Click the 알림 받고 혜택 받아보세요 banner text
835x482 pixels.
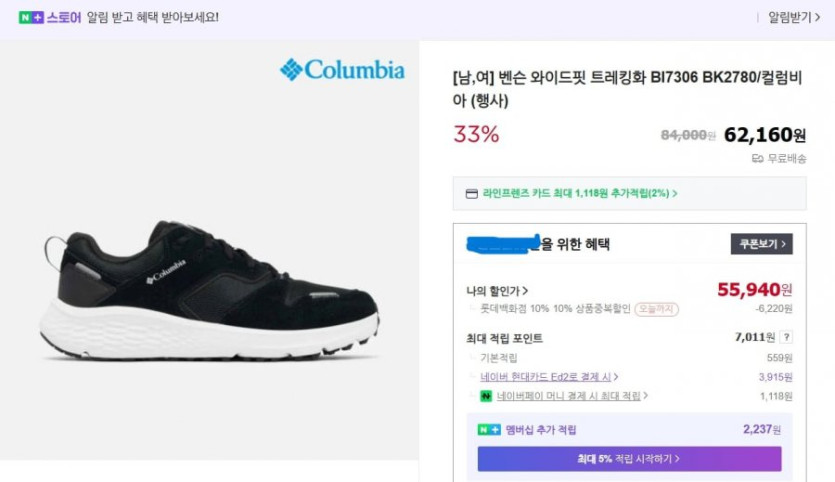pos(152,17)
